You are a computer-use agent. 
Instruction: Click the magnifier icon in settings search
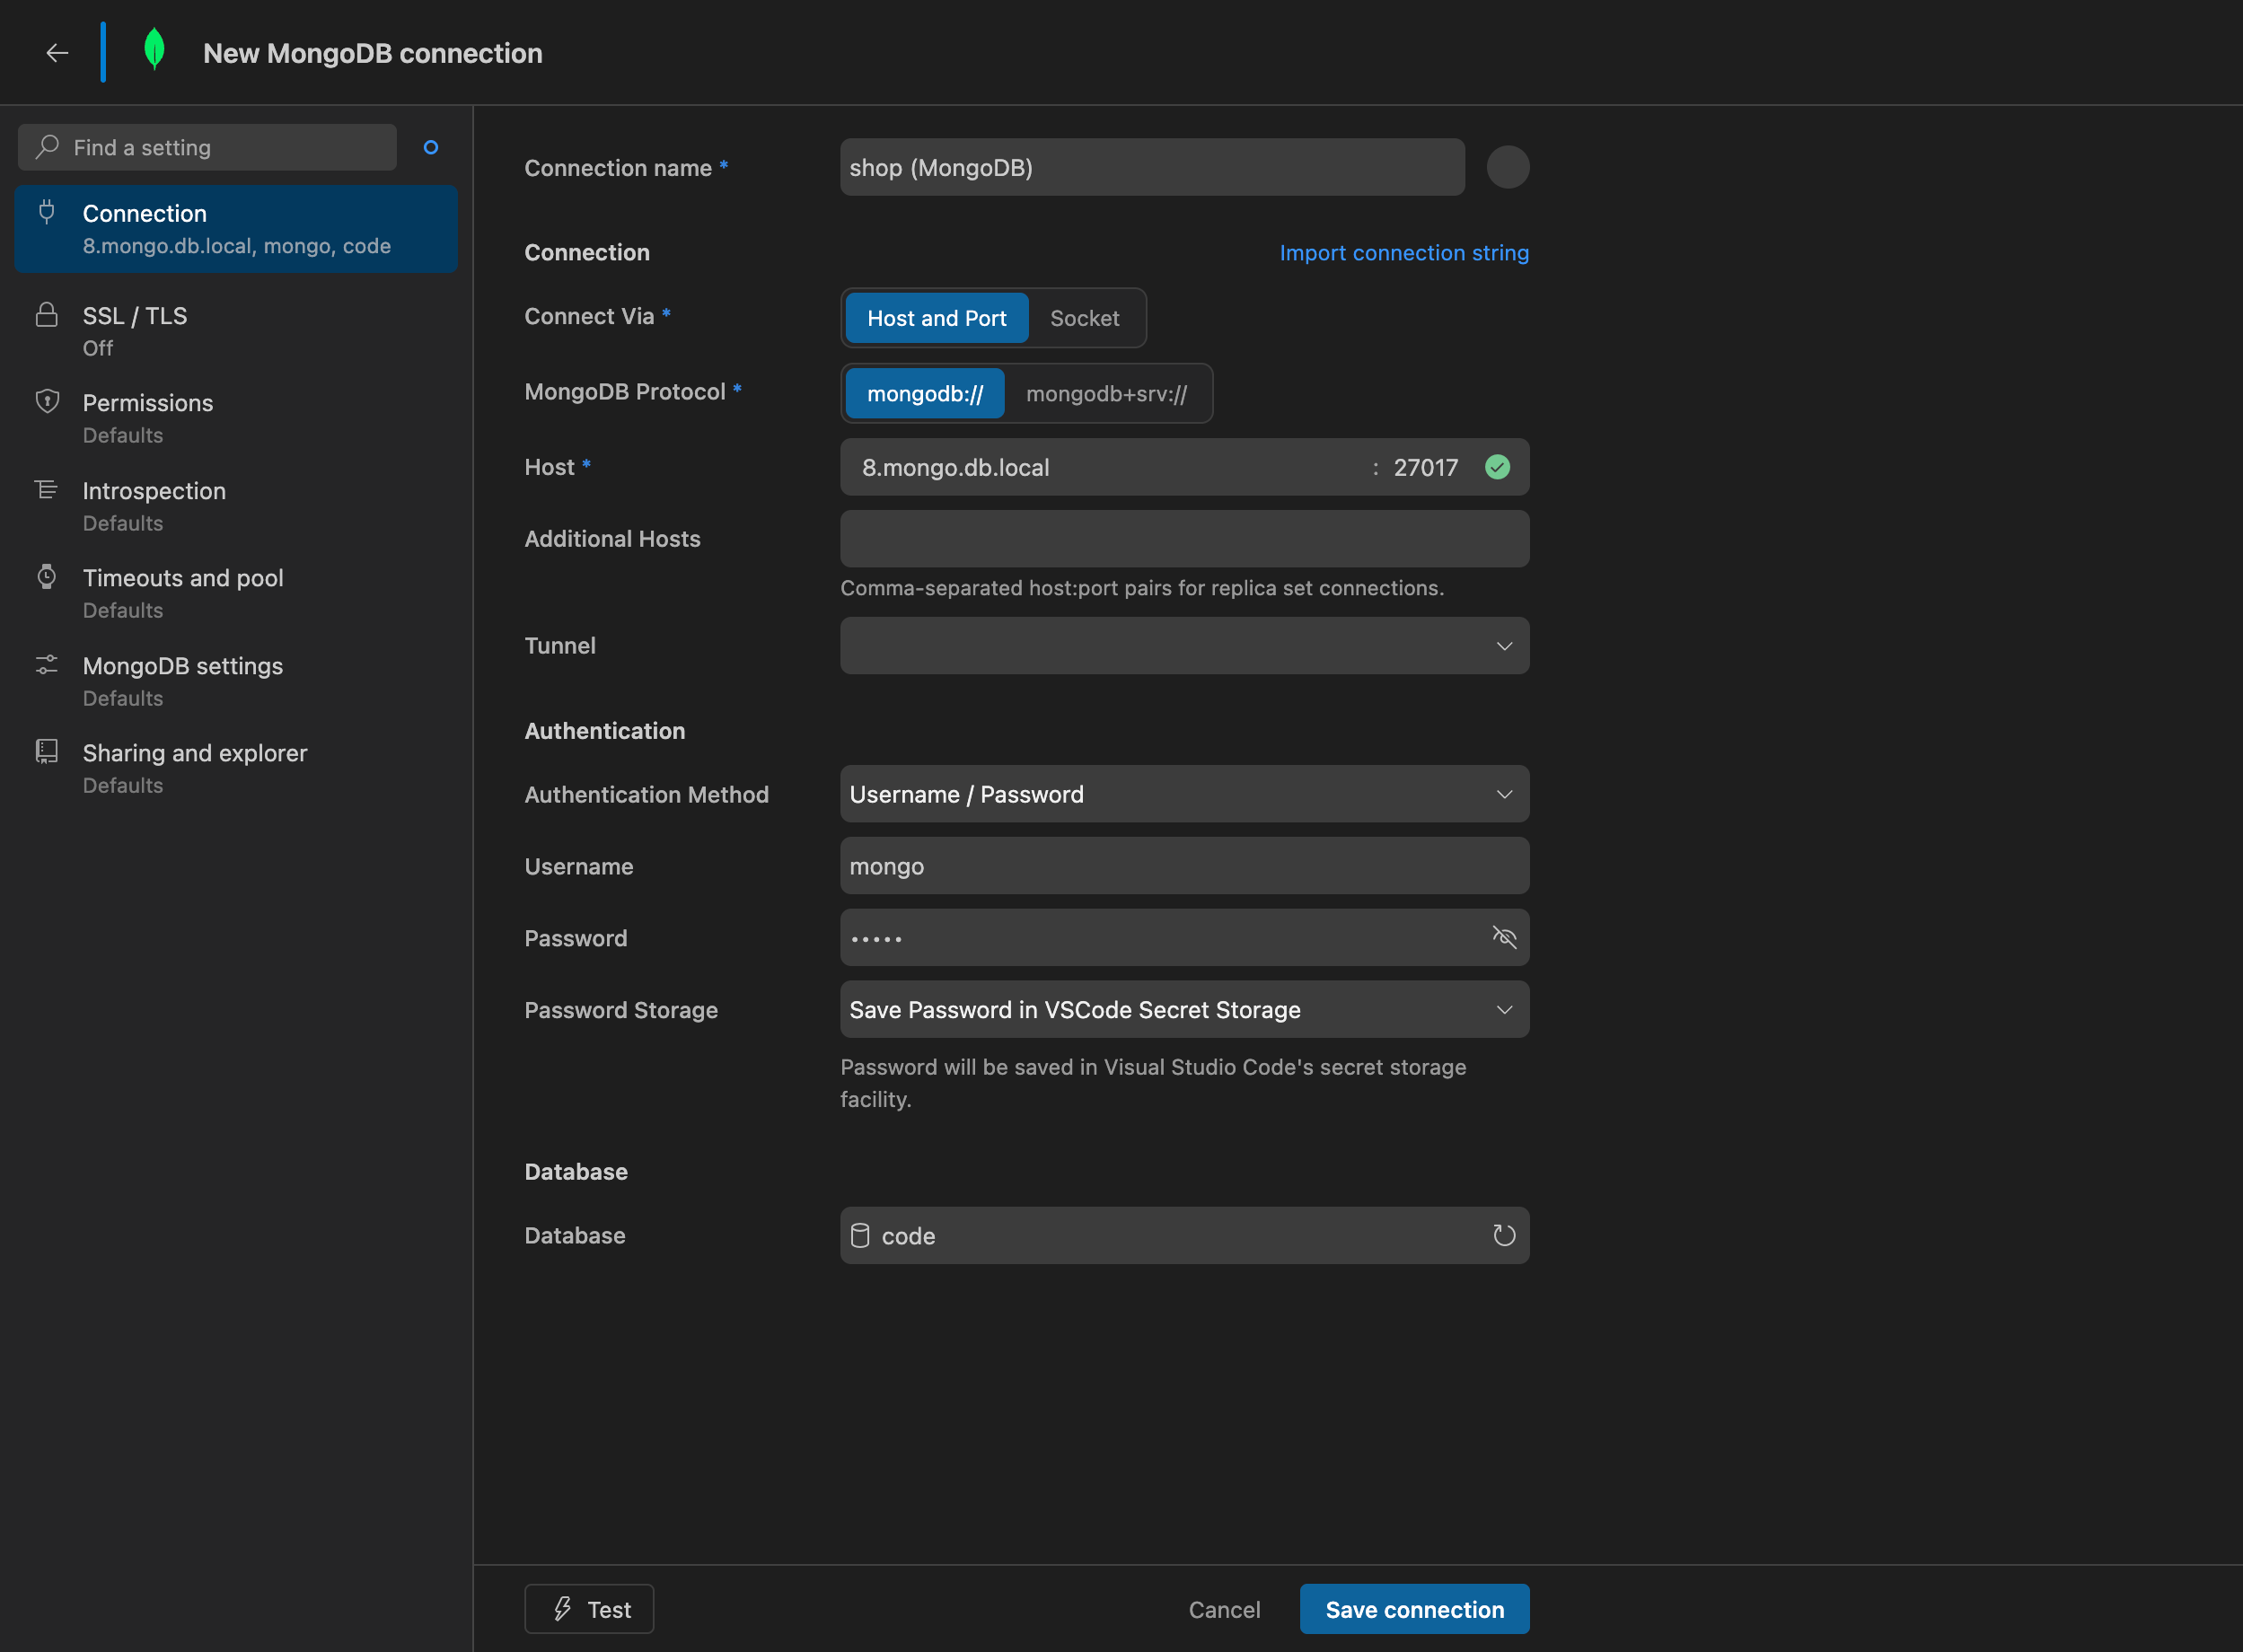tap(47, 147)
